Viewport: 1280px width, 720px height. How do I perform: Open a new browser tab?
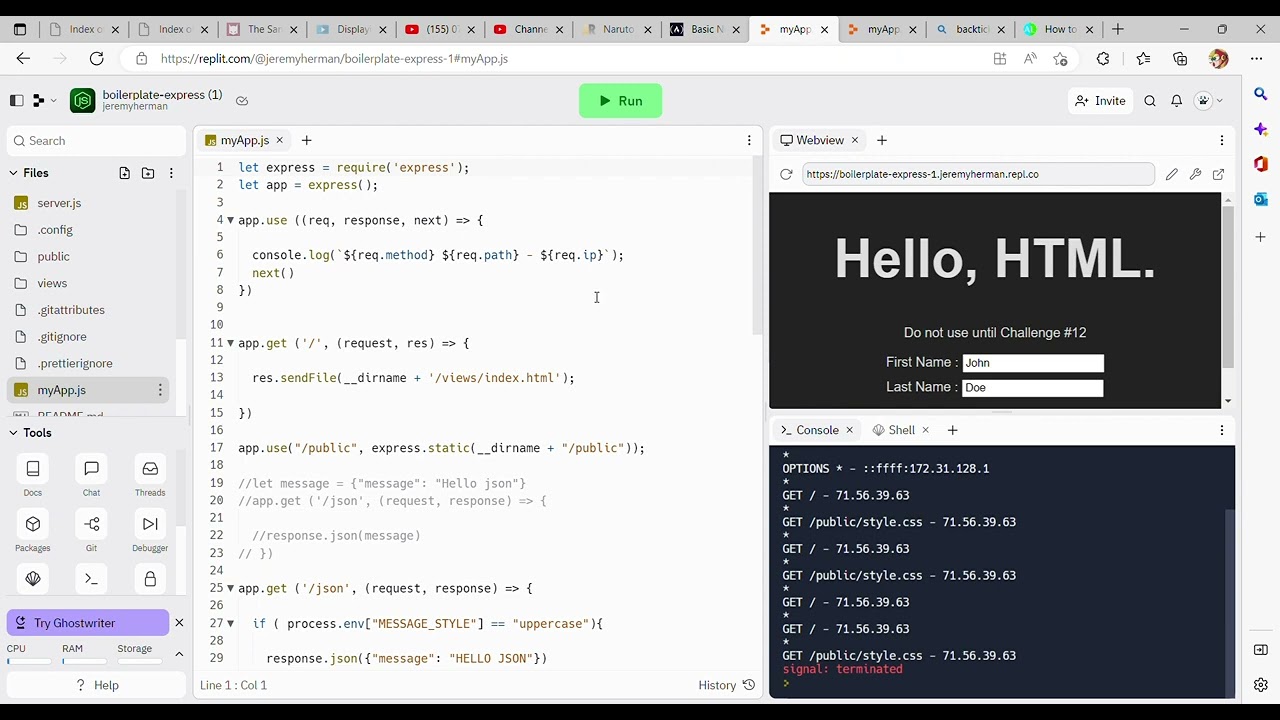pyautogui.click(x=1117, y=29)
